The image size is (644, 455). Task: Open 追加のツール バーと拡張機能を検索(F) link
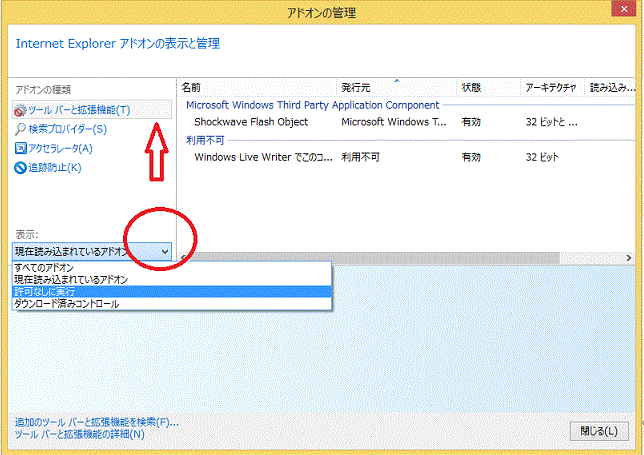(x=97, y=422)
